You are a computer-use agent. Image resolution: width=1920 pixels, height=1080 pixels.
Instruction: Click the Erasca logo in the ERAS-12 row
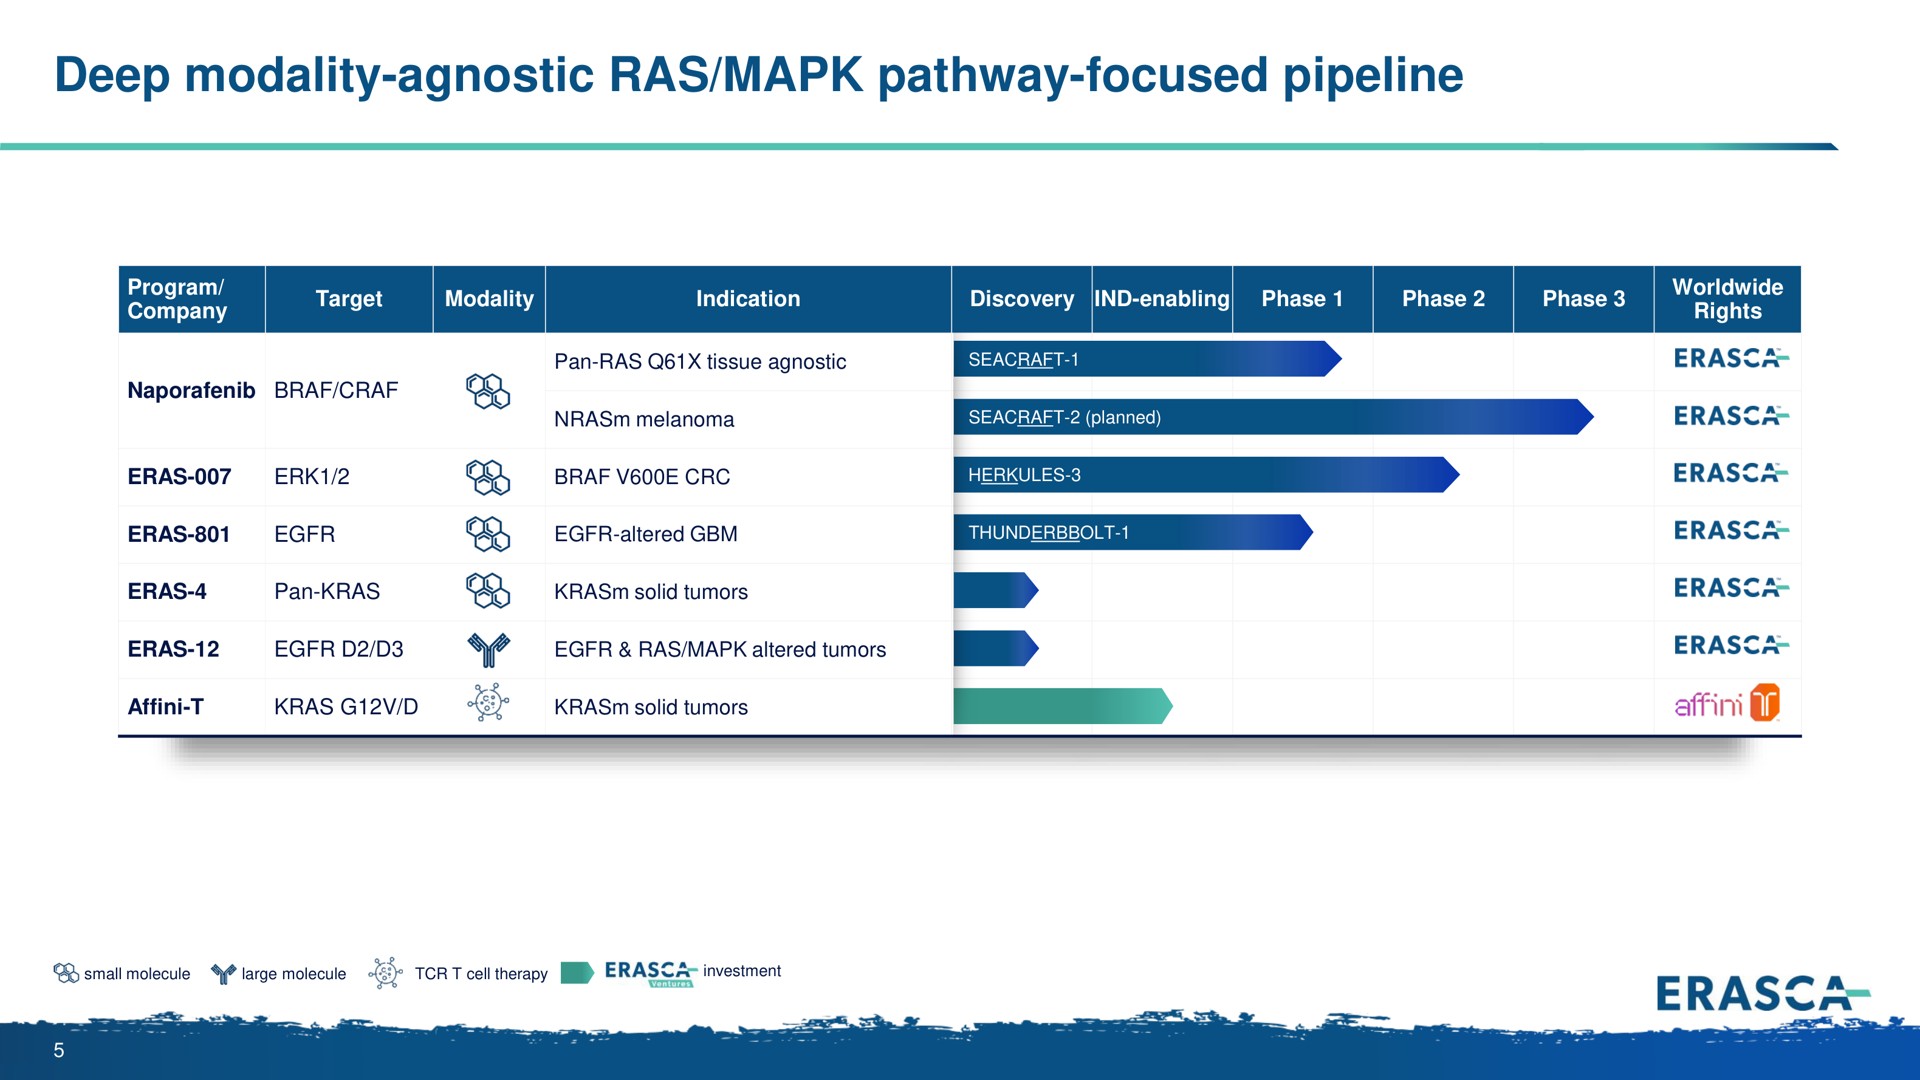click(x=1731, y=645)
